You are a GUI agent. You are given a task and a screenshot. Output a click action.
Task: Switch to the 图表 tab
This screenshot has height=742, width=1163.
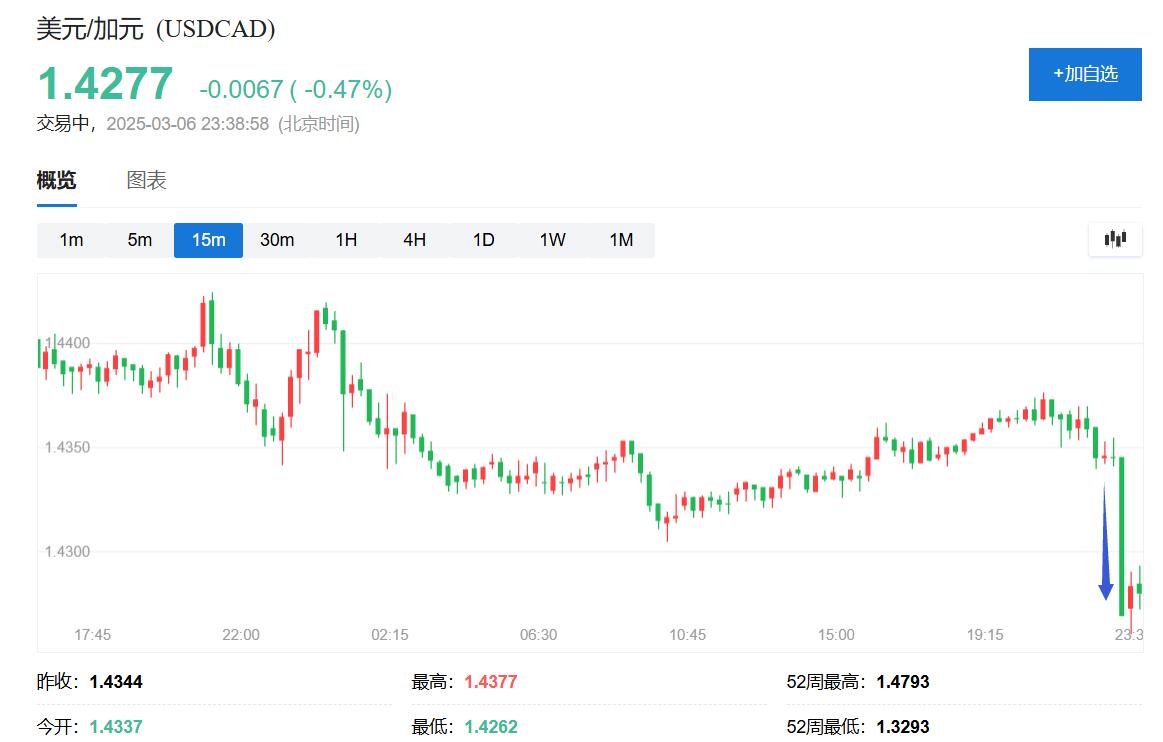coord(146,180)
